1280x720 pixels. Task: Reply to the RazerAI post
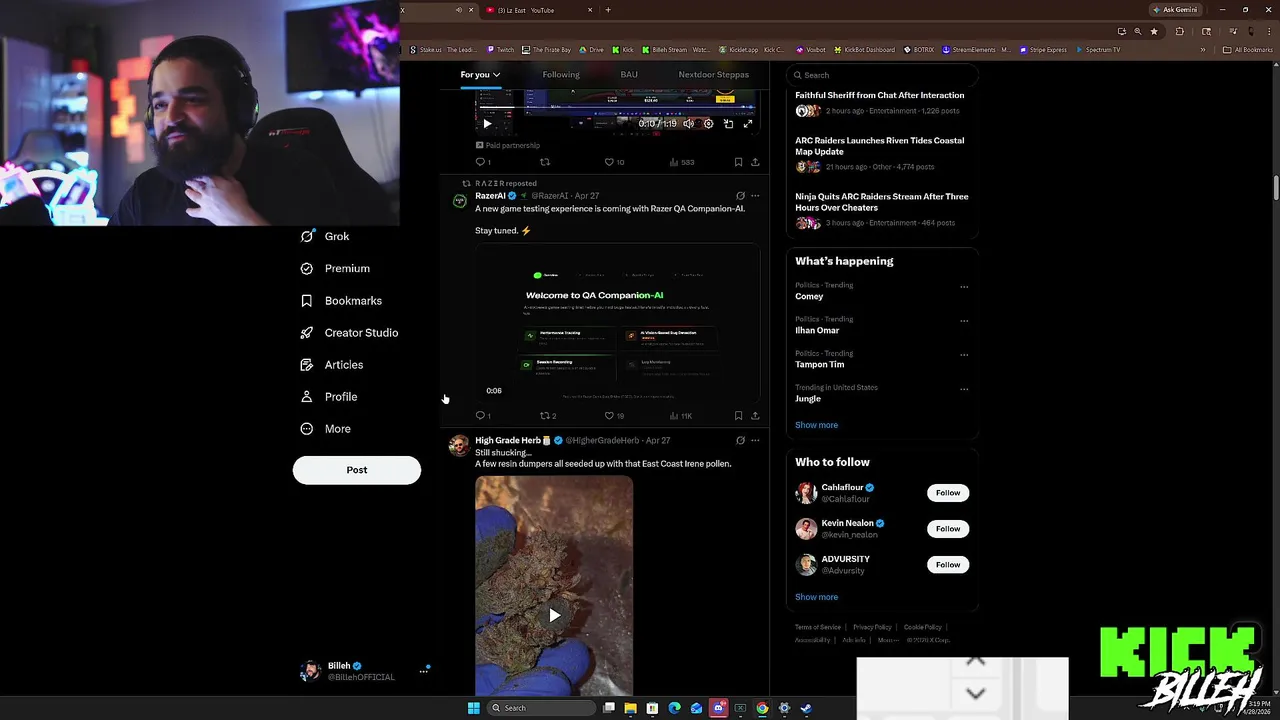482,416
